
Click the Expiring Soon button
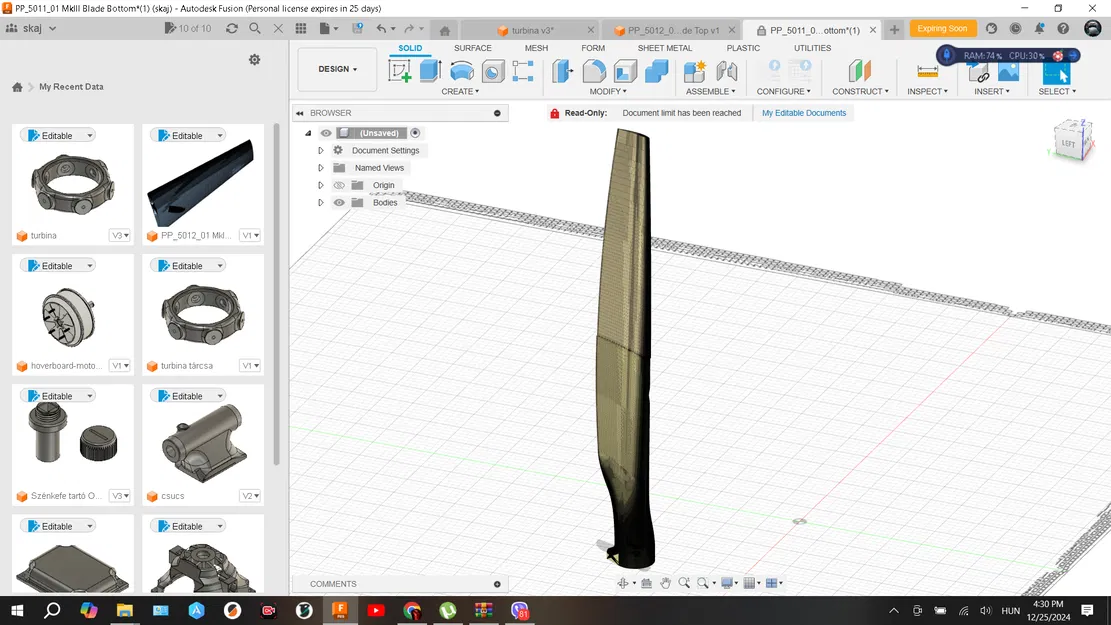pyautogui.click(x=942, y=28)
